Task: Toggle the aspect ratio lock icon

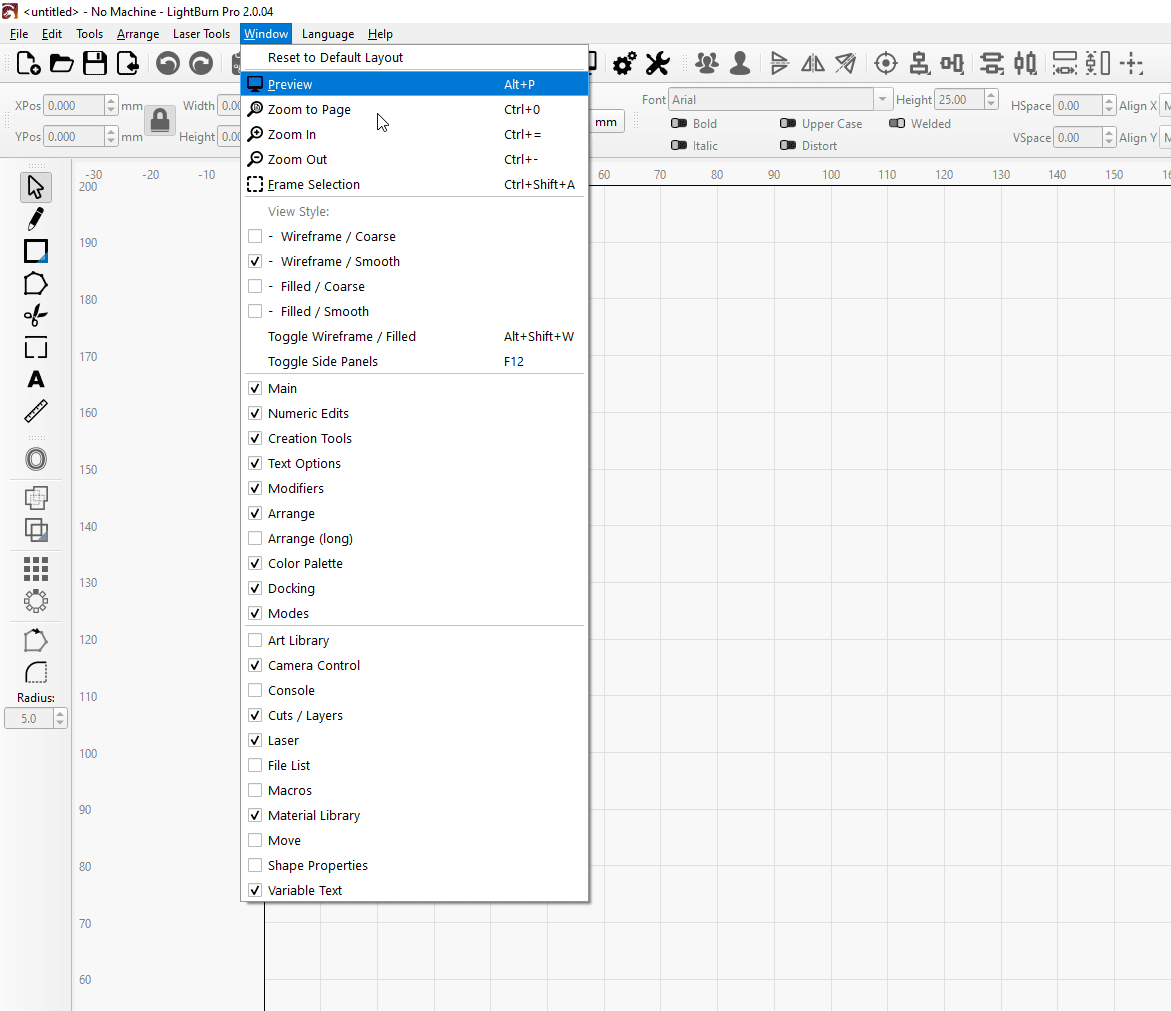Action: click(160, 120)
